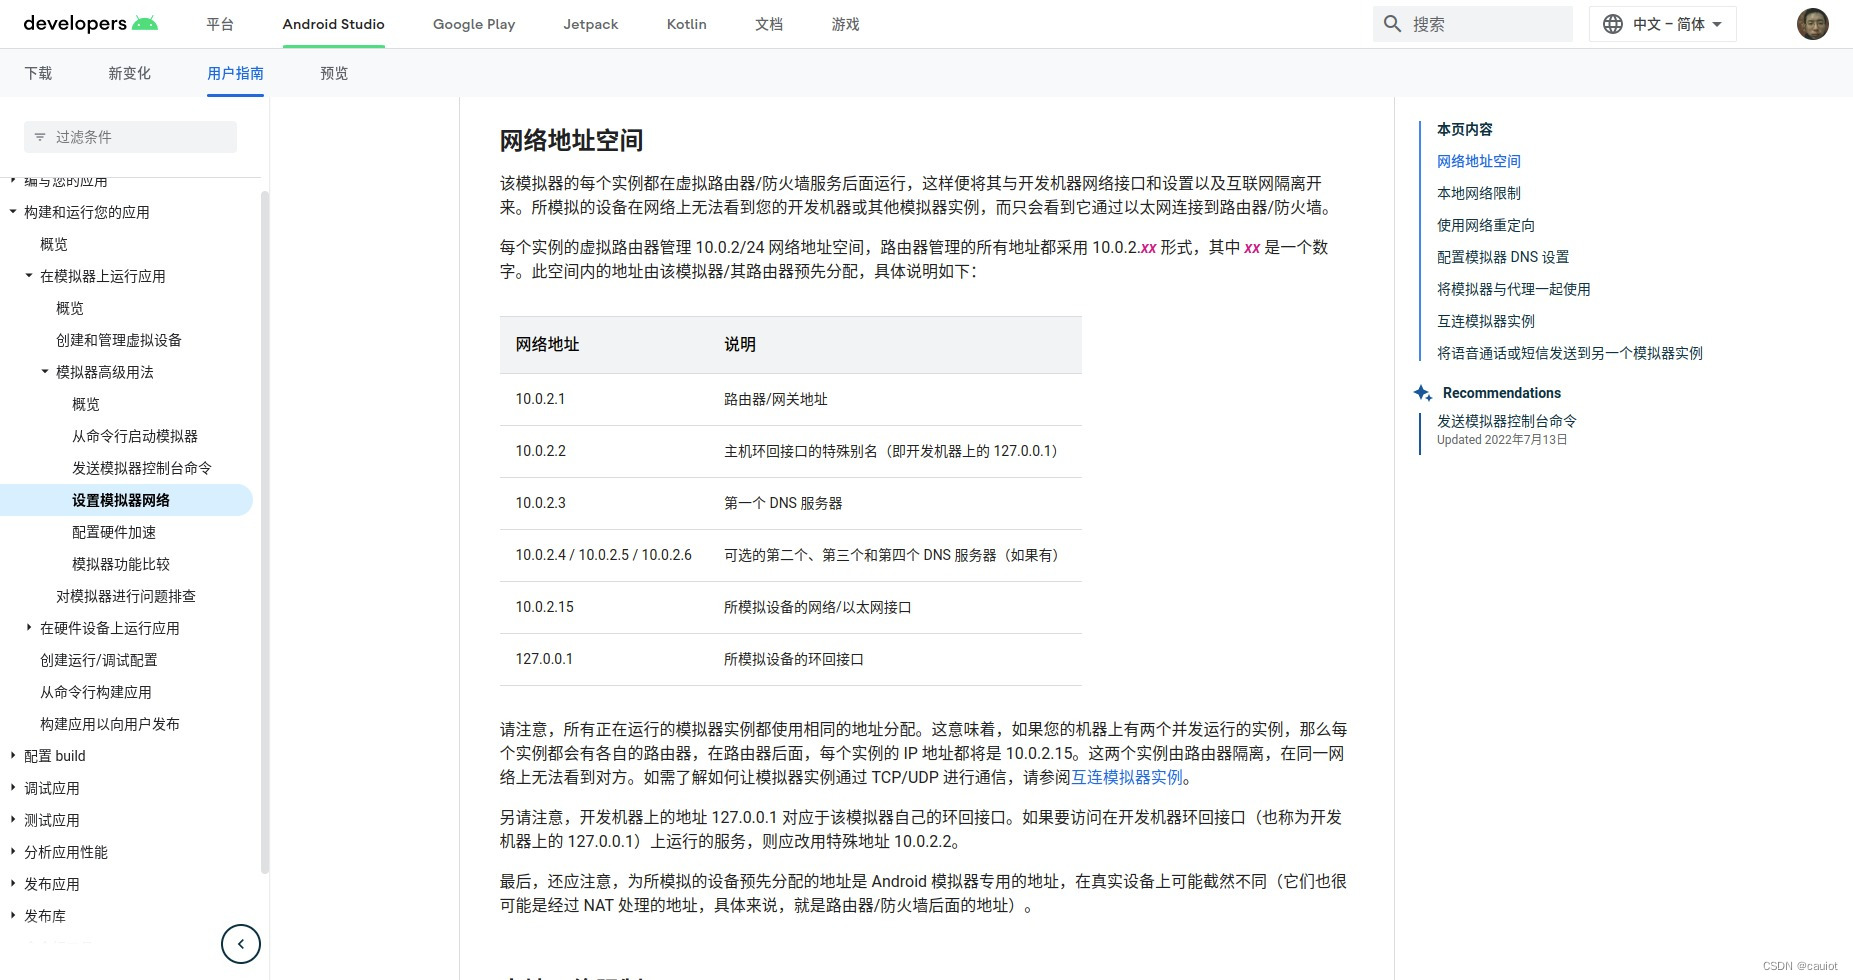Open the Kotlin navigation tab
The width and height of the screenshot is (1853, 980).
tap(686, 24)
